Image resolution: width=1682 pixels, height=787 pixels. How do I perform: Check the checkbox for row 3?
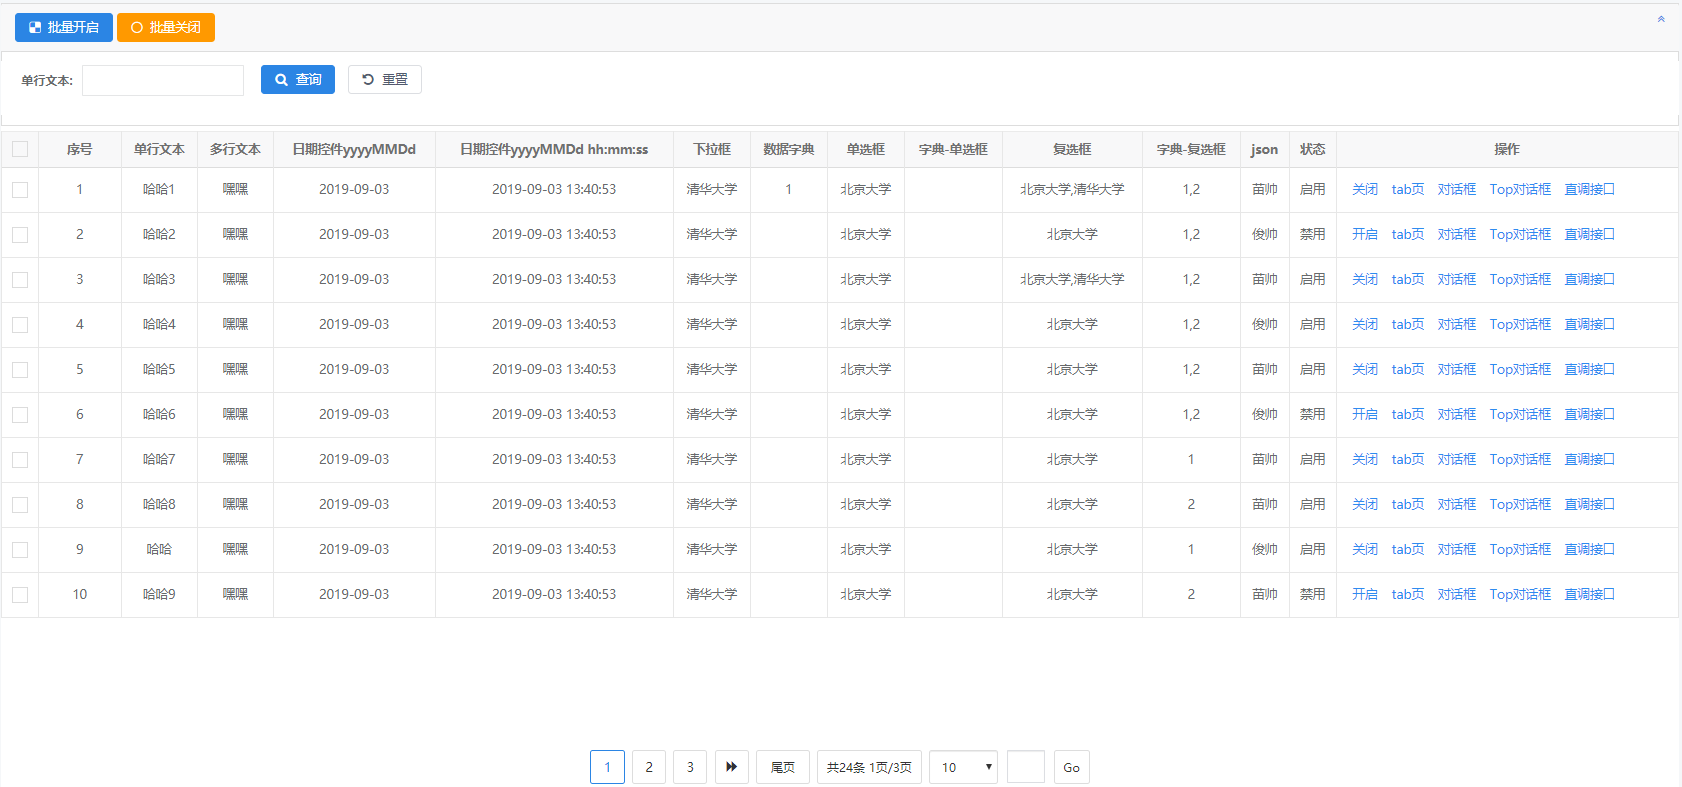tap(20, 279)
